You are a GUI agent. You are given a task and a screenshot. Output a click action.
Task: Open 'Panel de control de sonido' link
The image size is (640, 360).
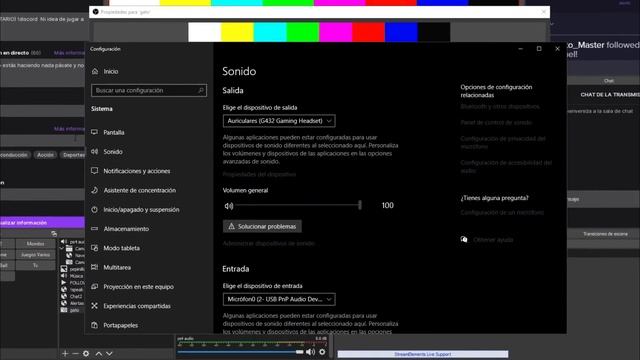[x=496, y=122]
